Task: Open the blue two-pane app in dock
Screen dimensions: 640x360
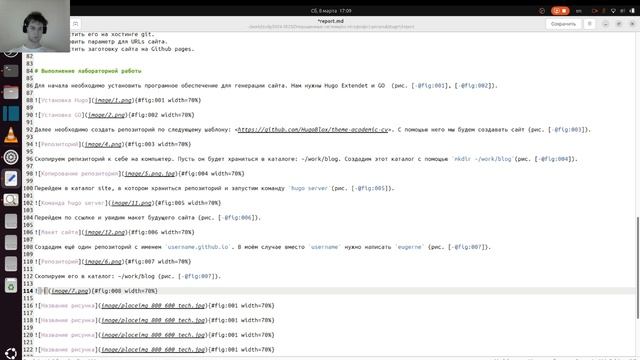Action: (11, 113)
